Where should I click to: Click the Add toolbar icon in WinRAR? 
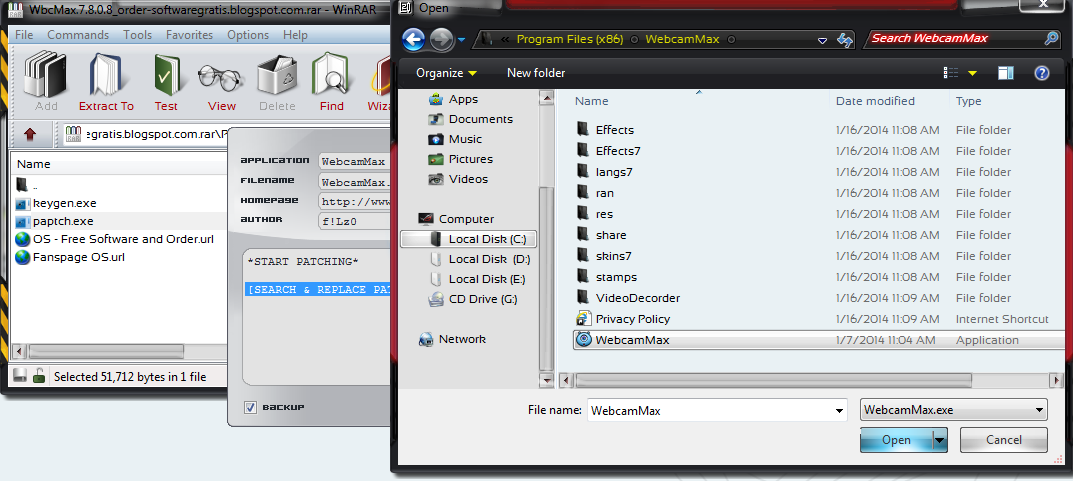46,83
